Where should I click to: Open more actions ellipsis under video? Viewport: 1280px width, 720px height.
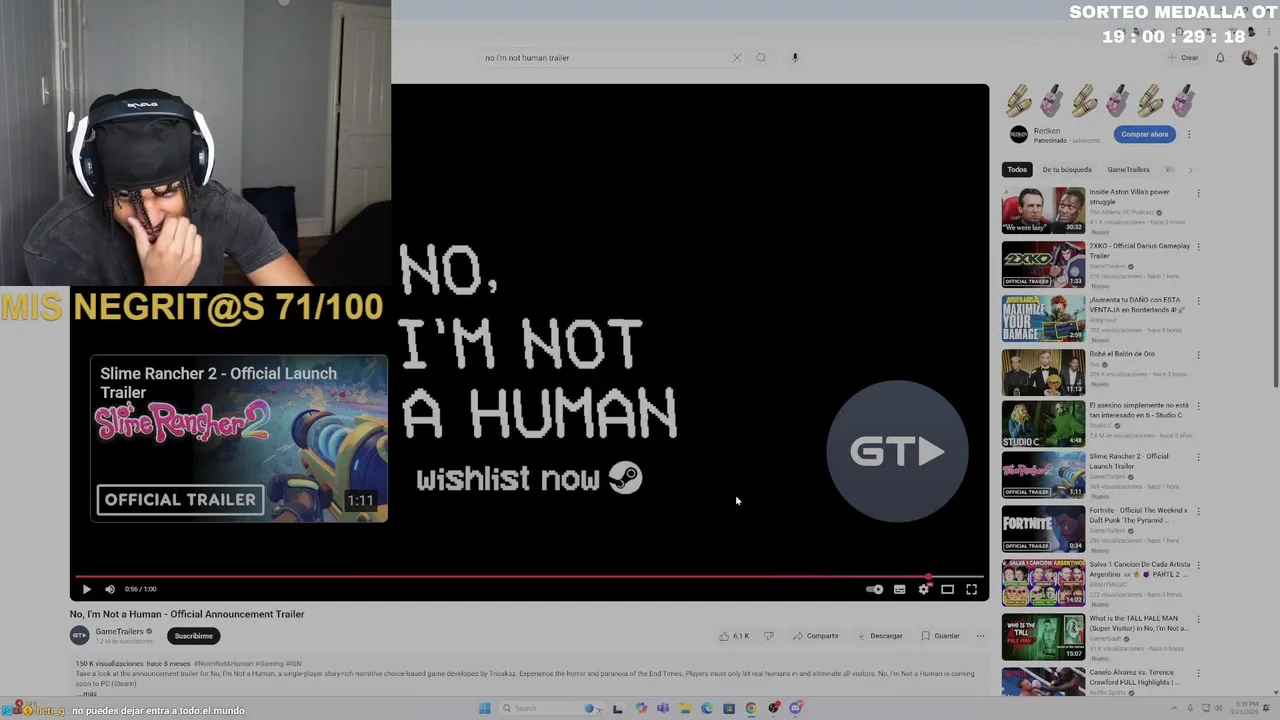(980, 636)
